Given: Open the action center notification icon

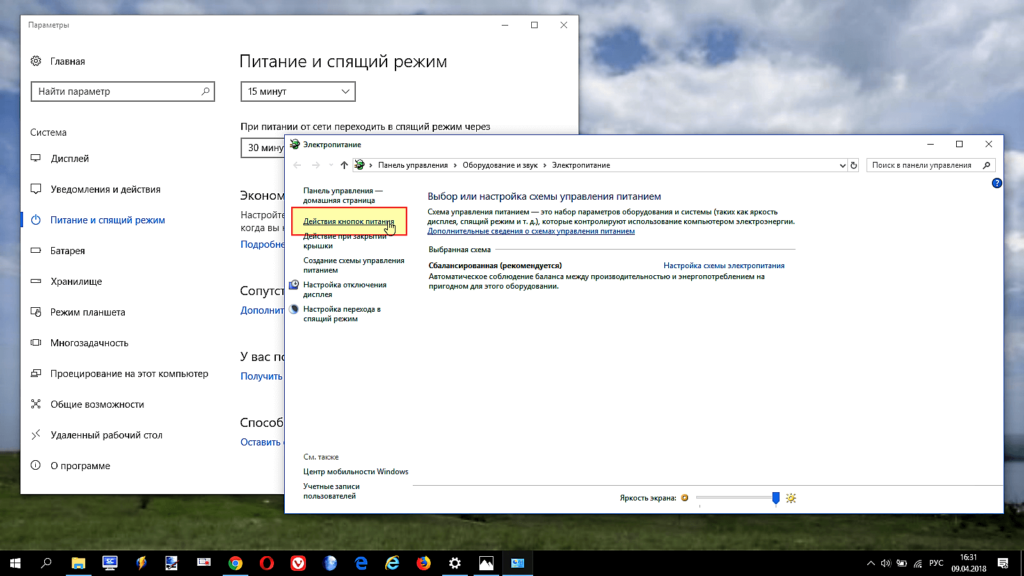Looking at the screenshot, I should click(1002, 563).
